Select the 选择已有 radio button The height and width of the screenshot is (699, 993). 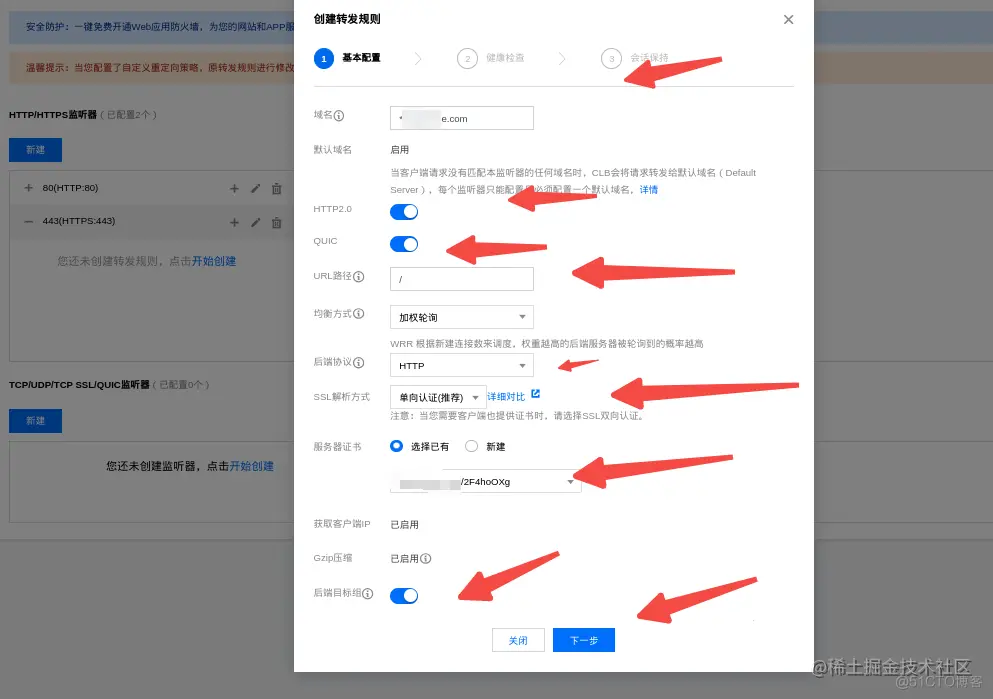(x=396, y=446)
